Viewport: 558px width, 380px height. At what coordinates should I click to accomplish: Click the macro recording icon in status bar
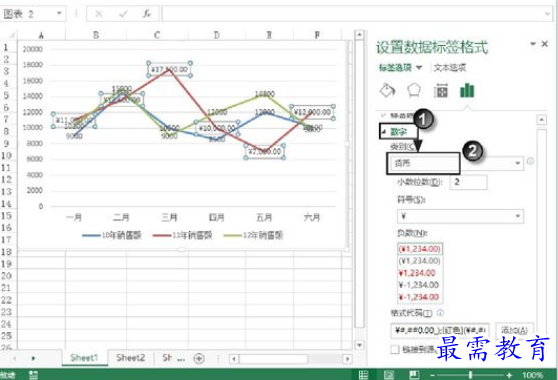point(33,375)
